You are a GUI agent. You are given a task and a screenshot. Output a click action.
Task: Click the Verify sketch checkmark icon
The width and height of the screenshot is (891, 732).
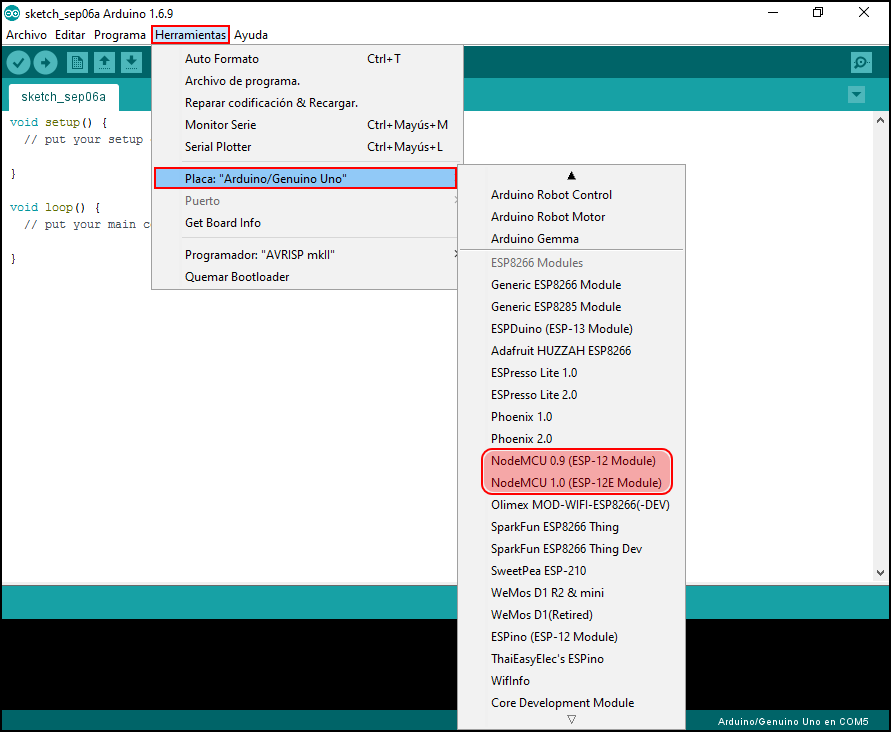click(x=18, y=63)
